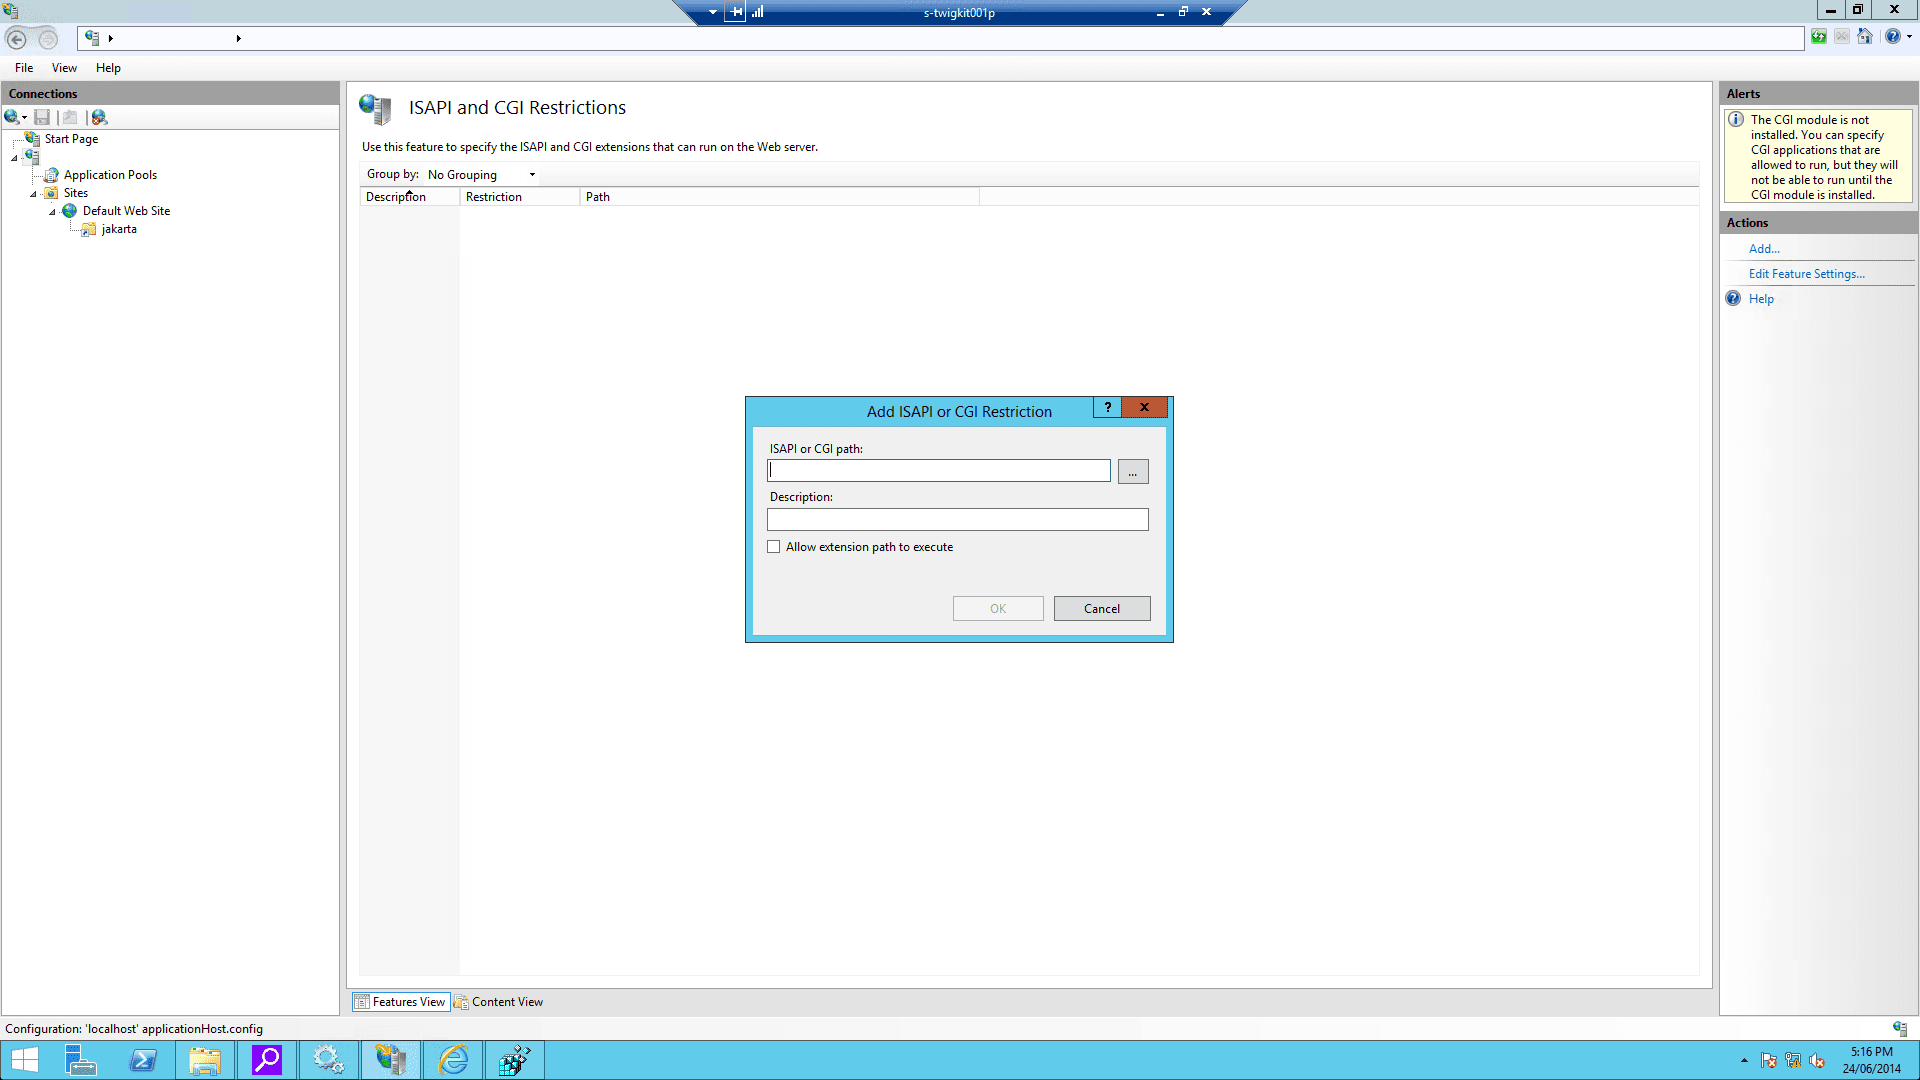Click the Save Connections floppy icon
This screenshot has width=1920, height=1080.
click(42, 117)
